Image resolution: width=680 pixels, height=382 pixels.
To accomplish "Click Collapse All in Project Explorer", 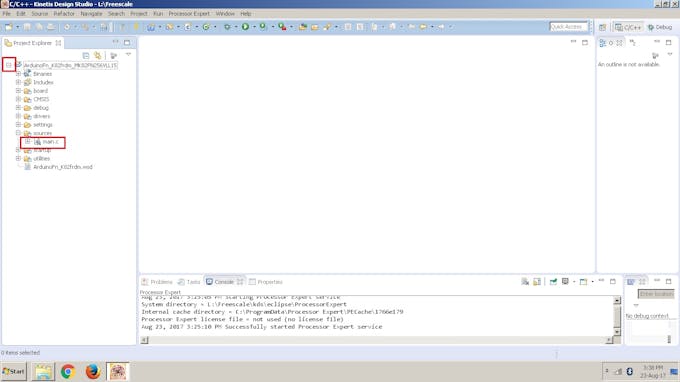I will click(86, 56).
